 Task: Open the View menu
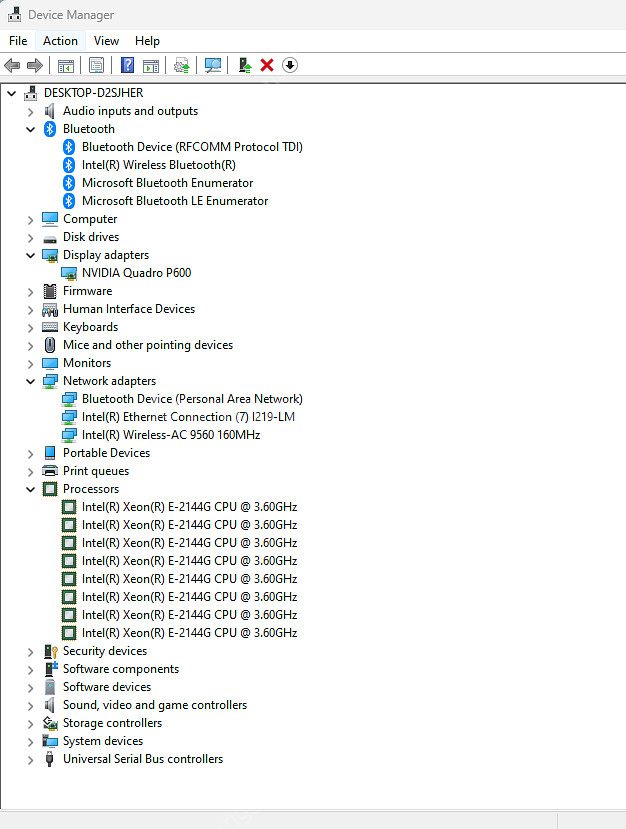[x=106, y=41]
